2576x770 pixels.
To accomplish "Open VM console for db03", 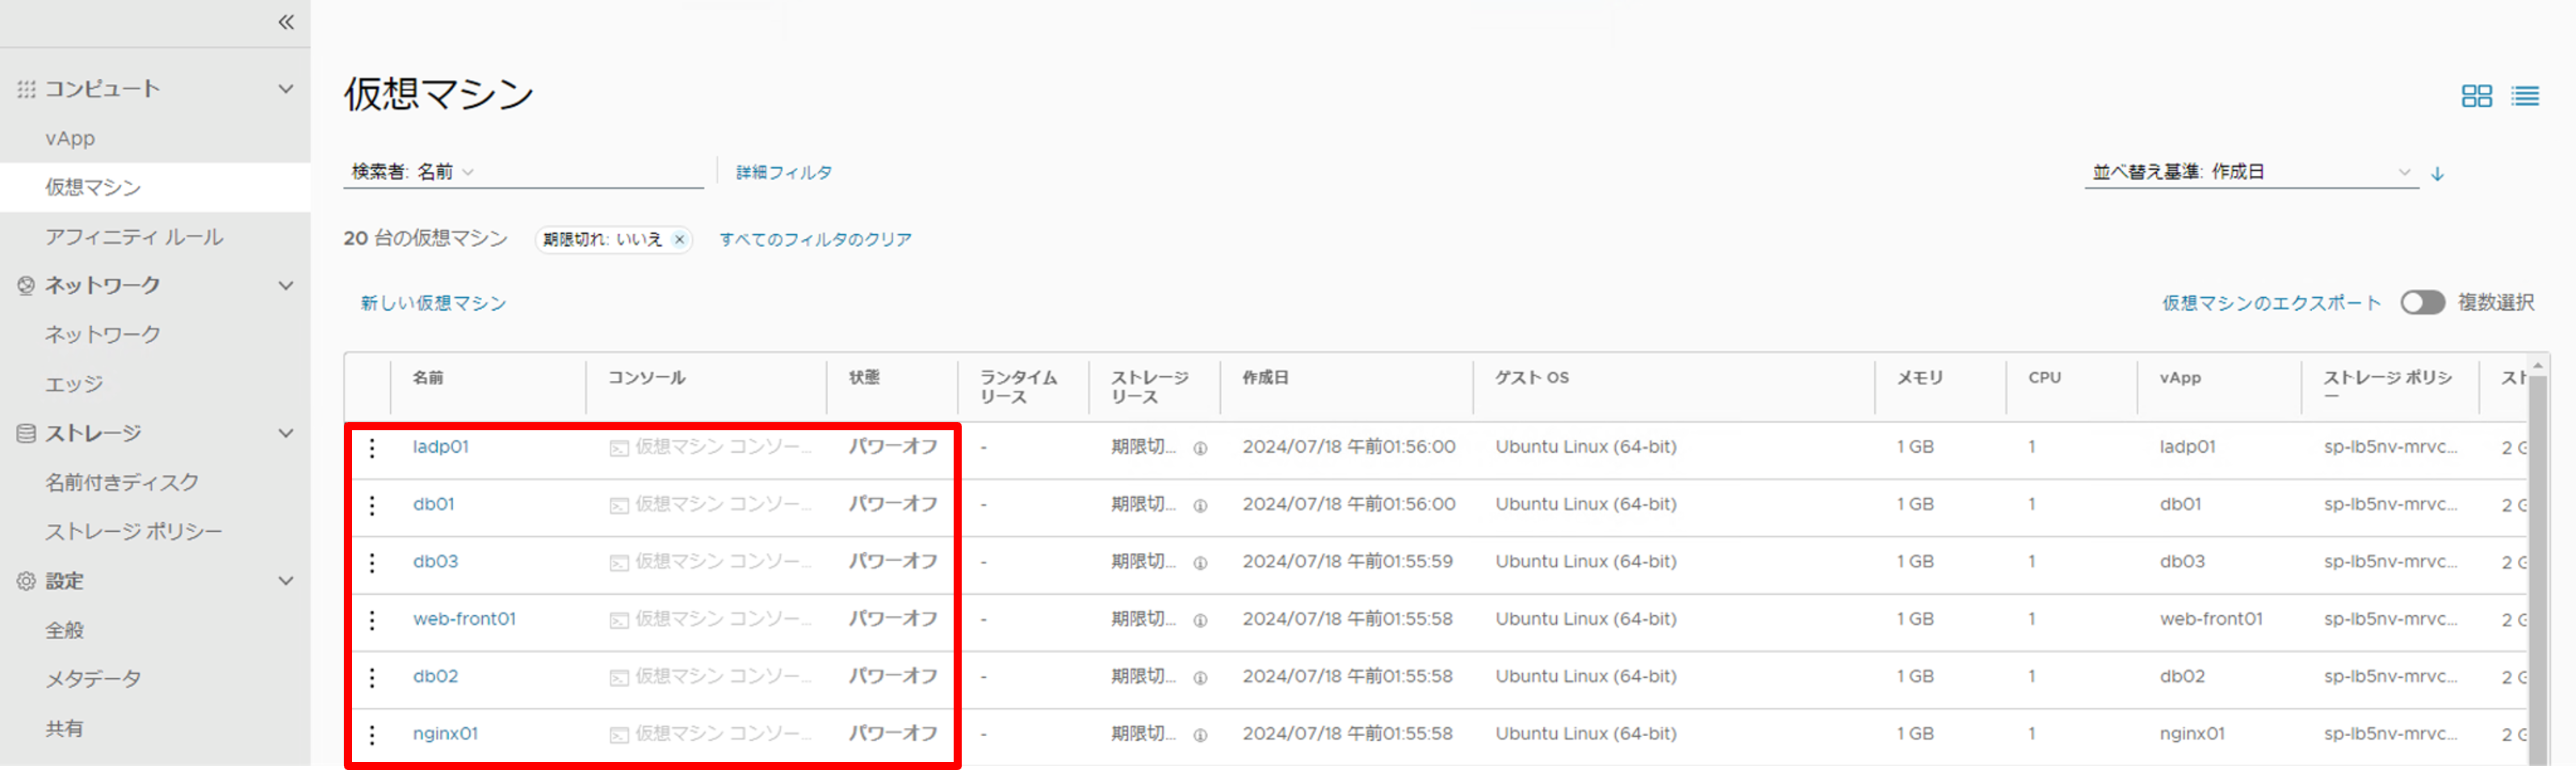I will click(711, 562).
